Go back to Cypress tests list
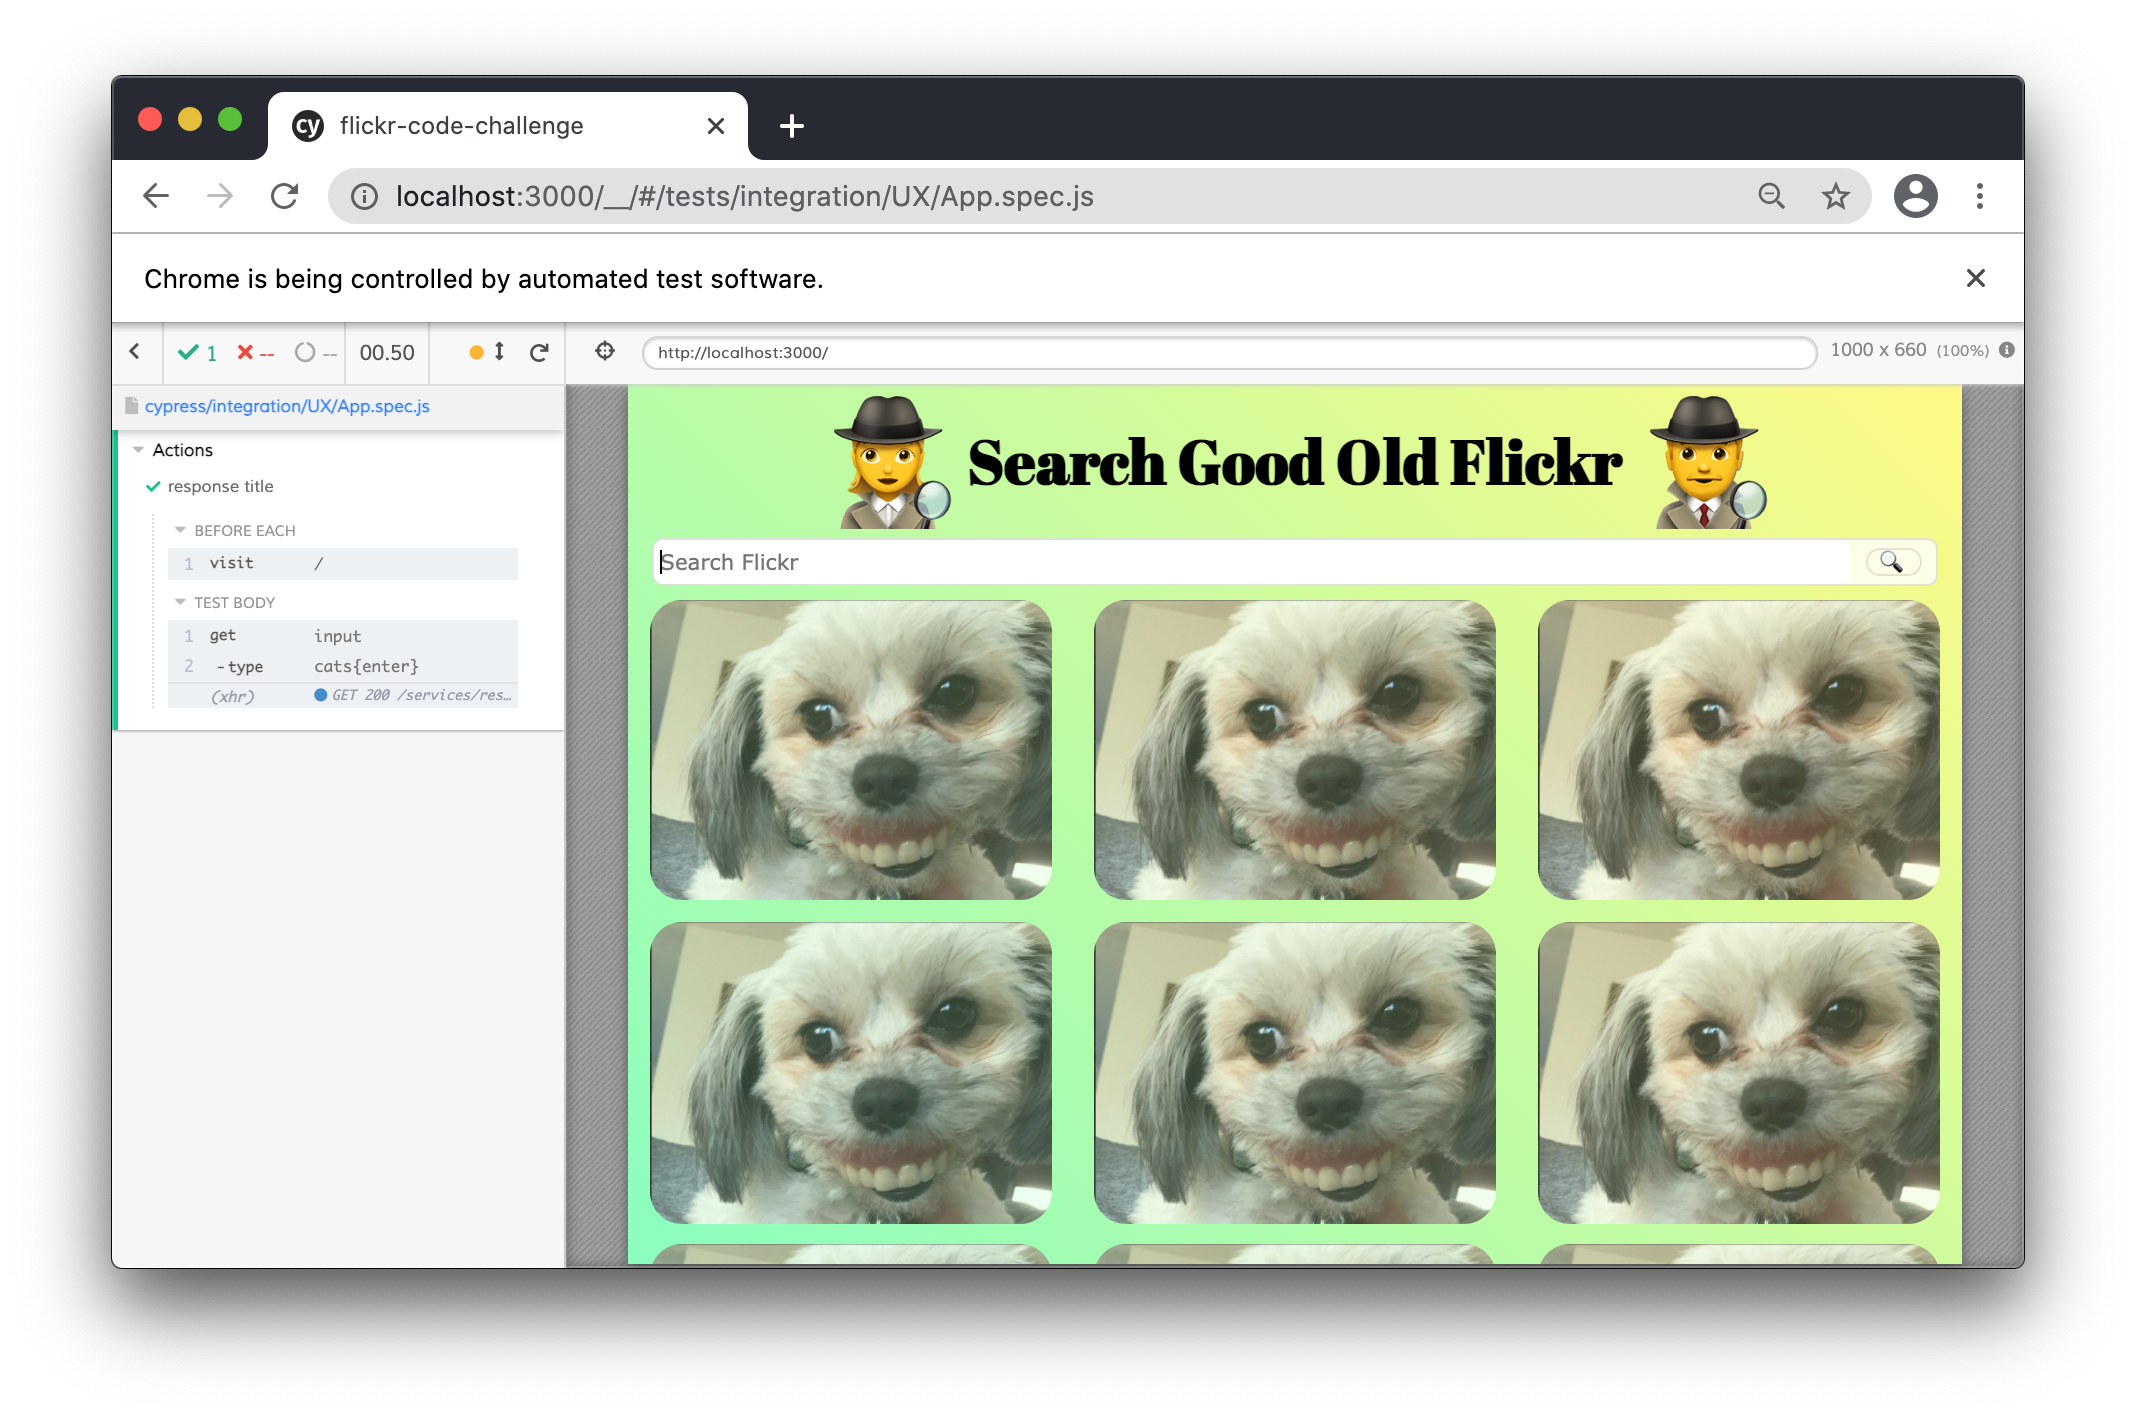 coord(135,352)
